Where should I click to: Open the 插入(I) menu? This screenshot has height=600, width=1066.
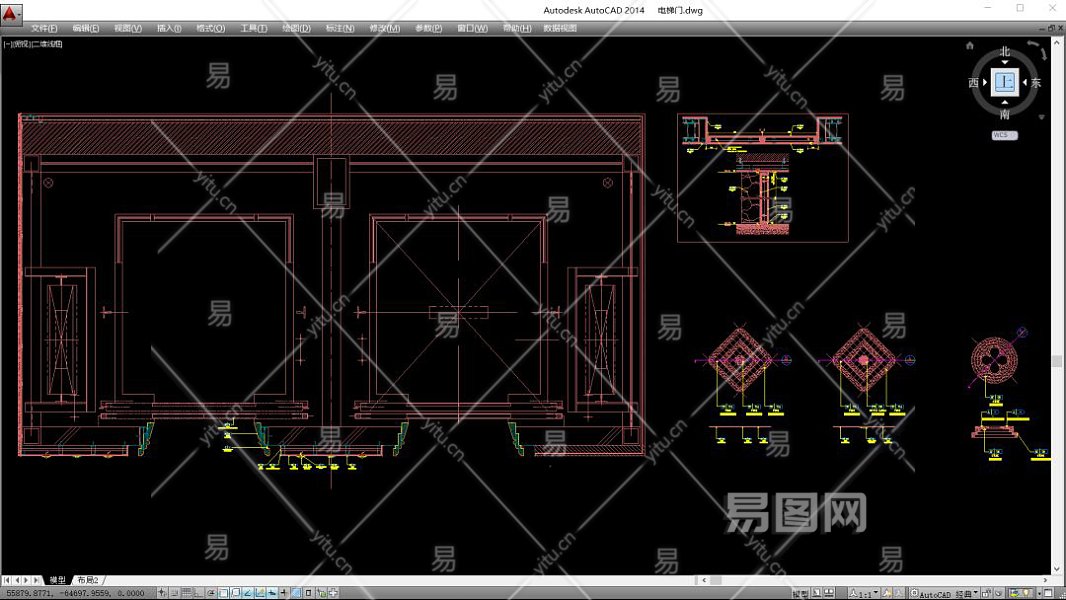[169, 28]
